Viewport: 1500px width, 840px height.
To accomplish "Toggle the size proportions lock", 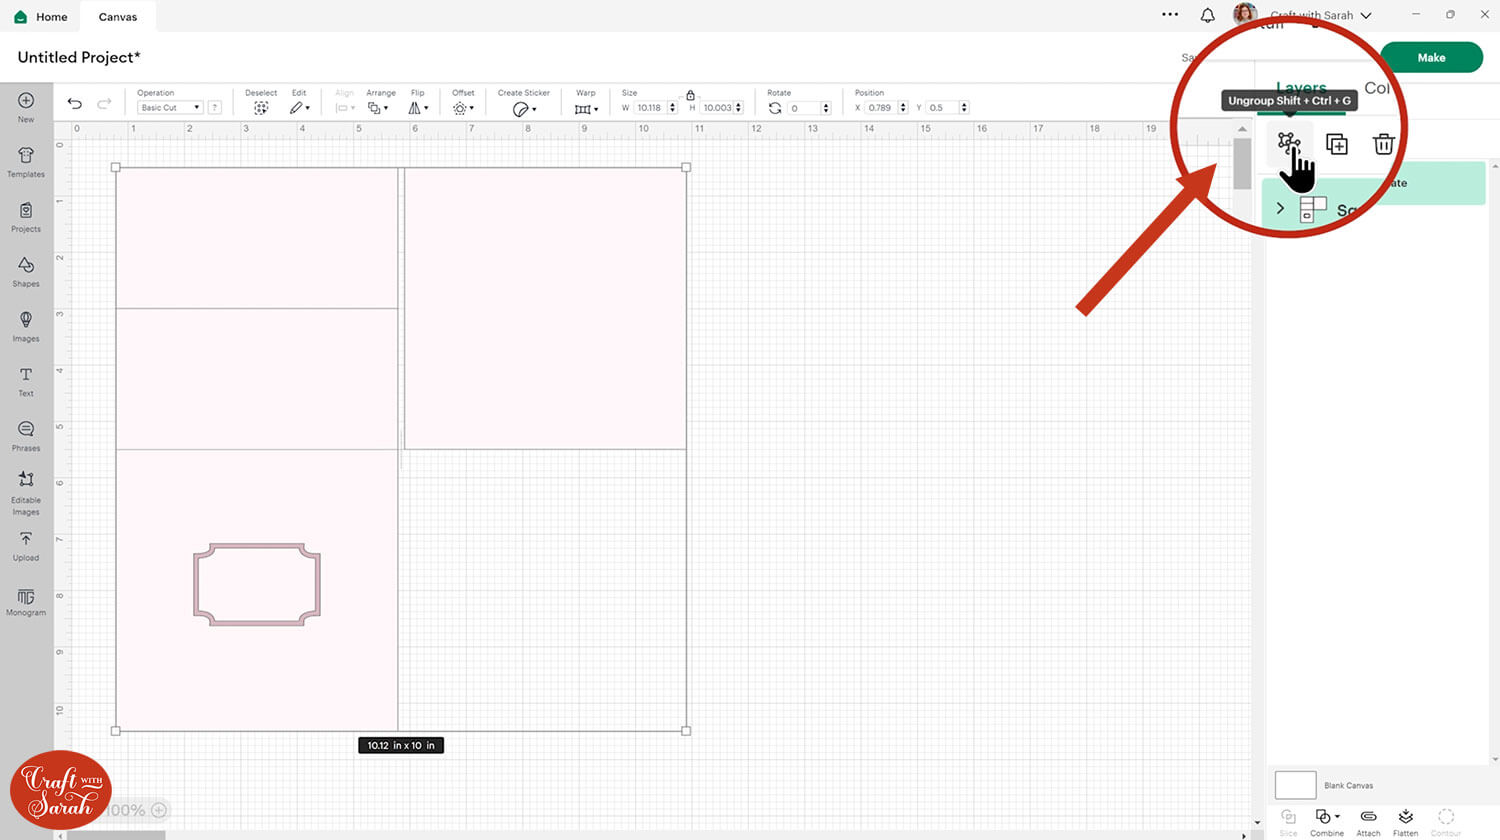I will 690,95.
